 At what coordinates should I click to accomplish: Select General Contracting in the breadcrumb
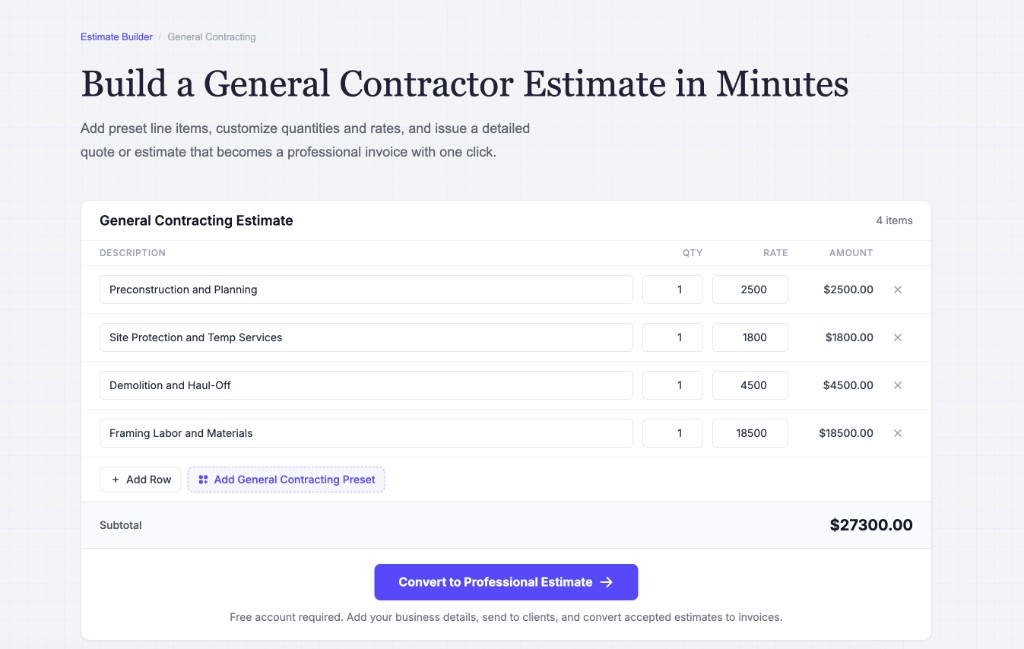pos(211,36)
